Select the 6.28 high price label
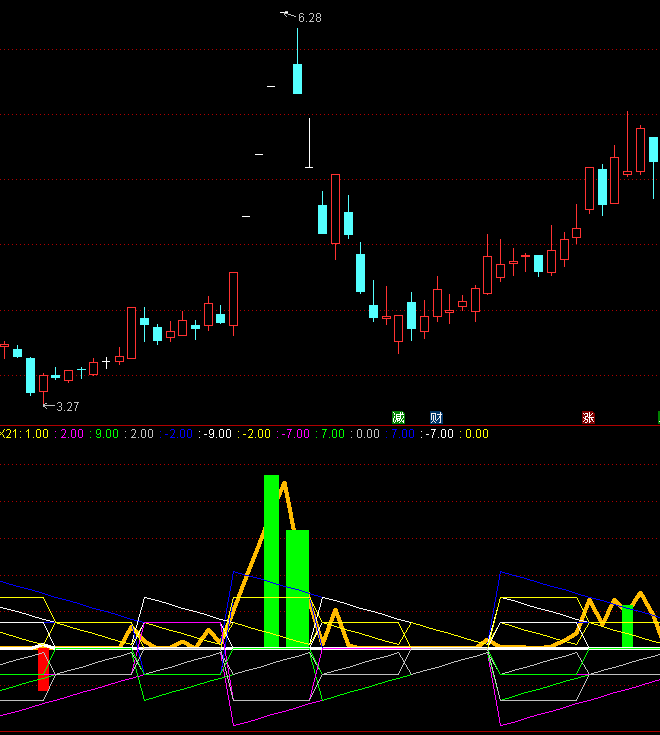The height and width of the screenshot is (735, 660). (x=310, y=18)
